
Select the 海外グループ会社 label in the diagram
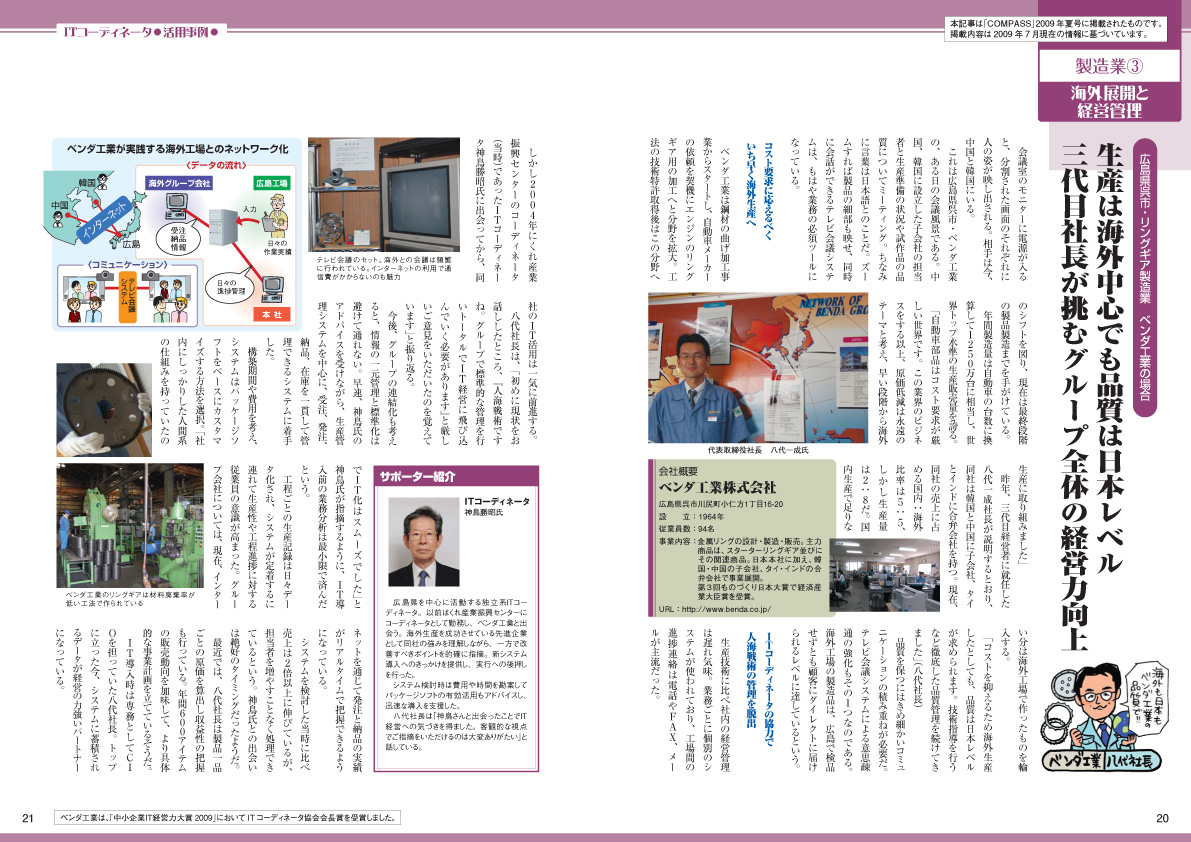(x=179, y=183)
